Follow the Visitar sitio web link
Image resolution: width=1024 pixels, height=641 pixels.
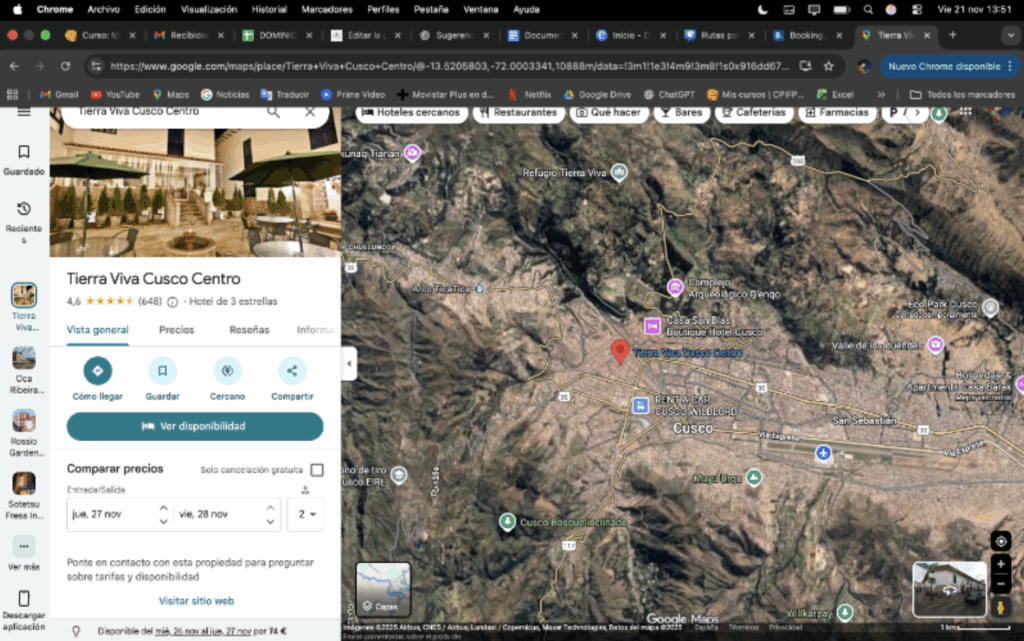196,601
